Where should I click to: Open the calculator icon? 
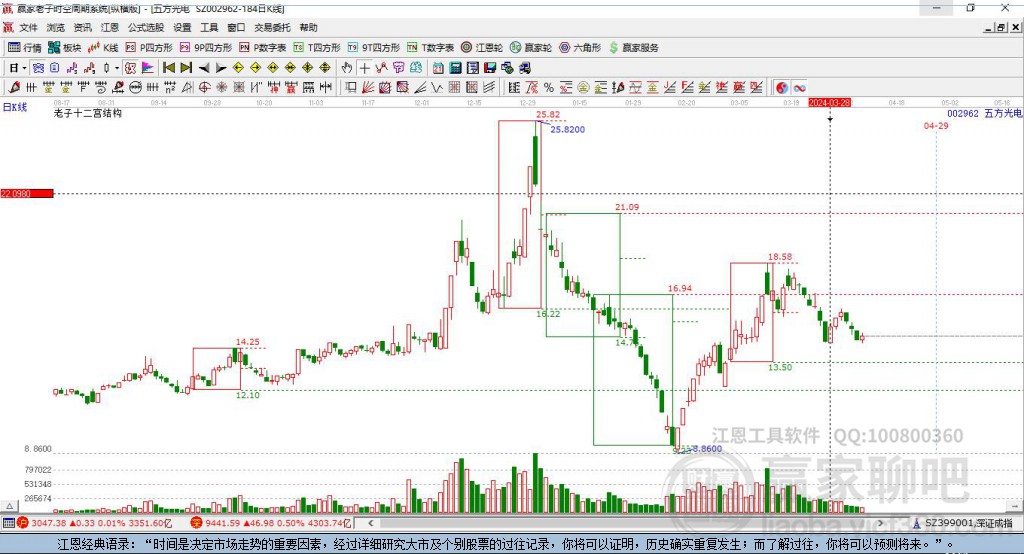pos(455,68)
